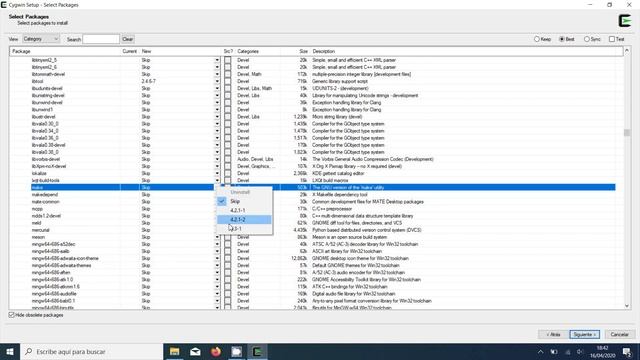Screen dimensions: 640x360
Task: Open File Explorer from the taskbar
Action: tap(175, 351)
